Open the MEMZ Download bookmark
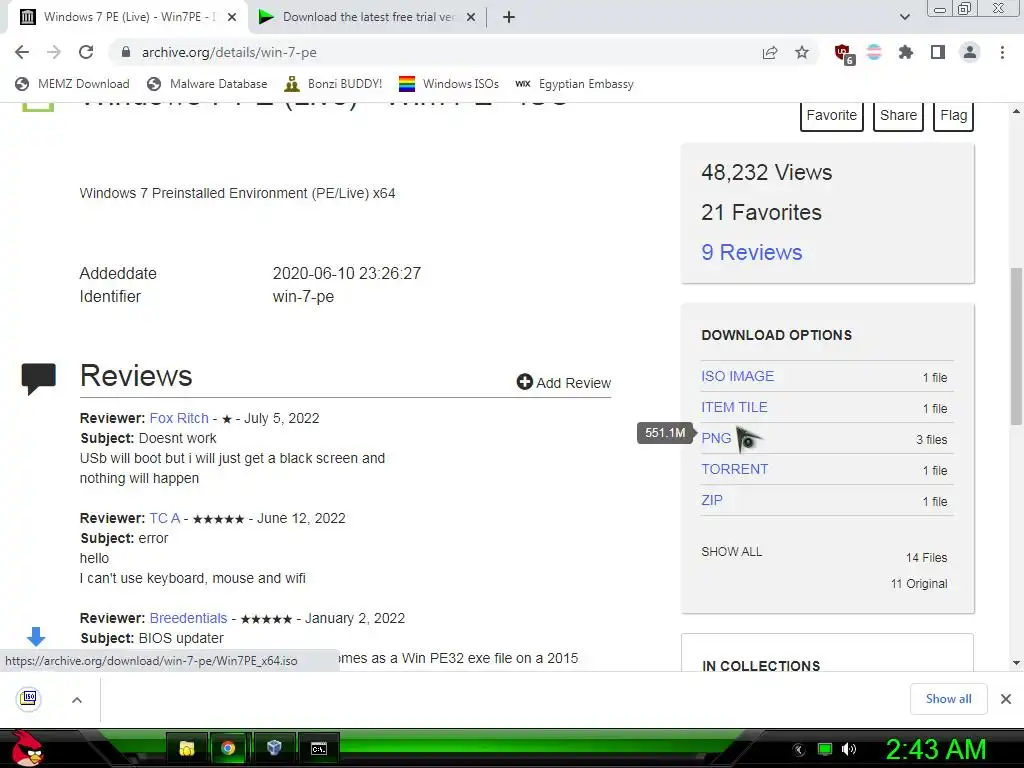The height and width of the screenshot is (768, 1024). click(72, 84)
